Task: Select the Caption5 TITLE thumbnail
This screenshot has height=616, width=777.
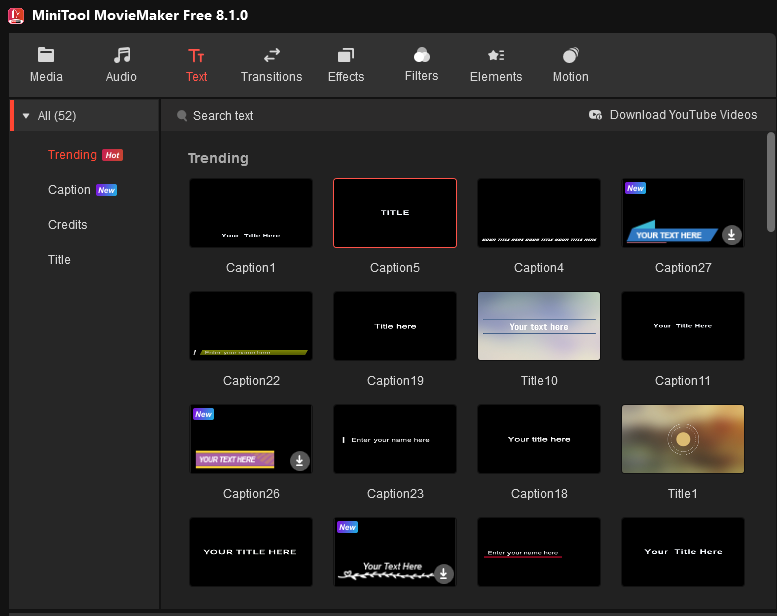Action: point(395,213)
